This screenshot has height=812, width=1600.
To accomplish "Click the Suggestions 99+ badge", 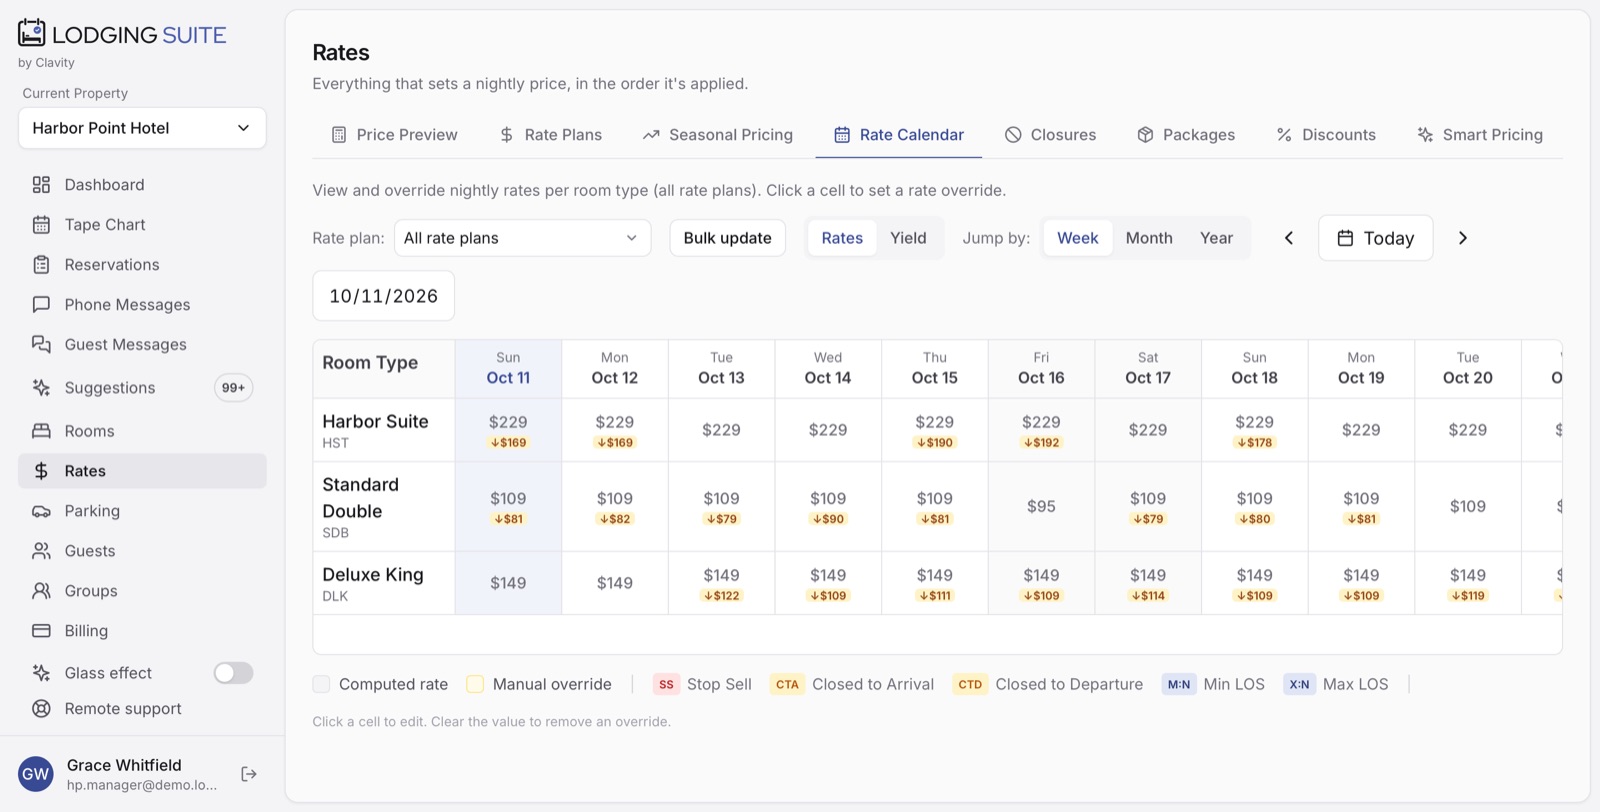I will point(233,388).
